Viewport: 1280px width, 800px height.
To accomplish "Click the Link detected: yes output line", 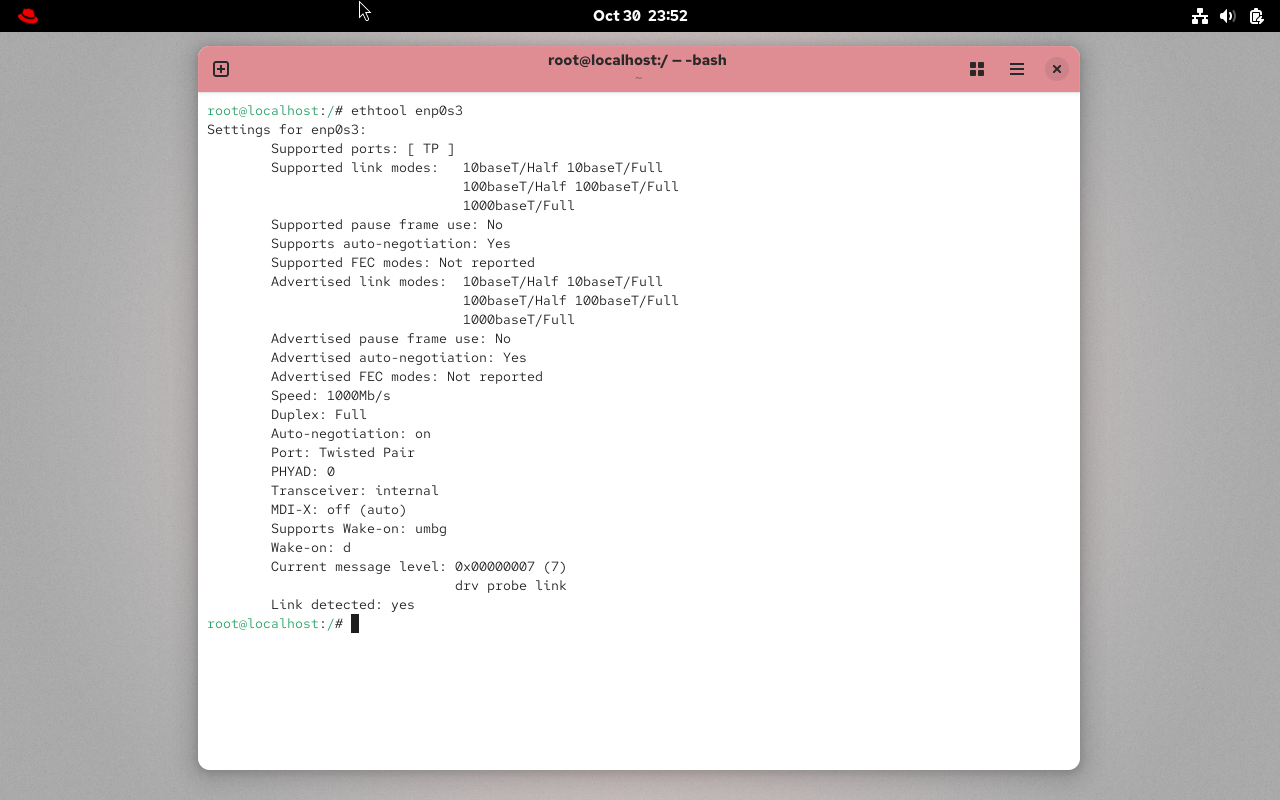I will pos(342,604).
